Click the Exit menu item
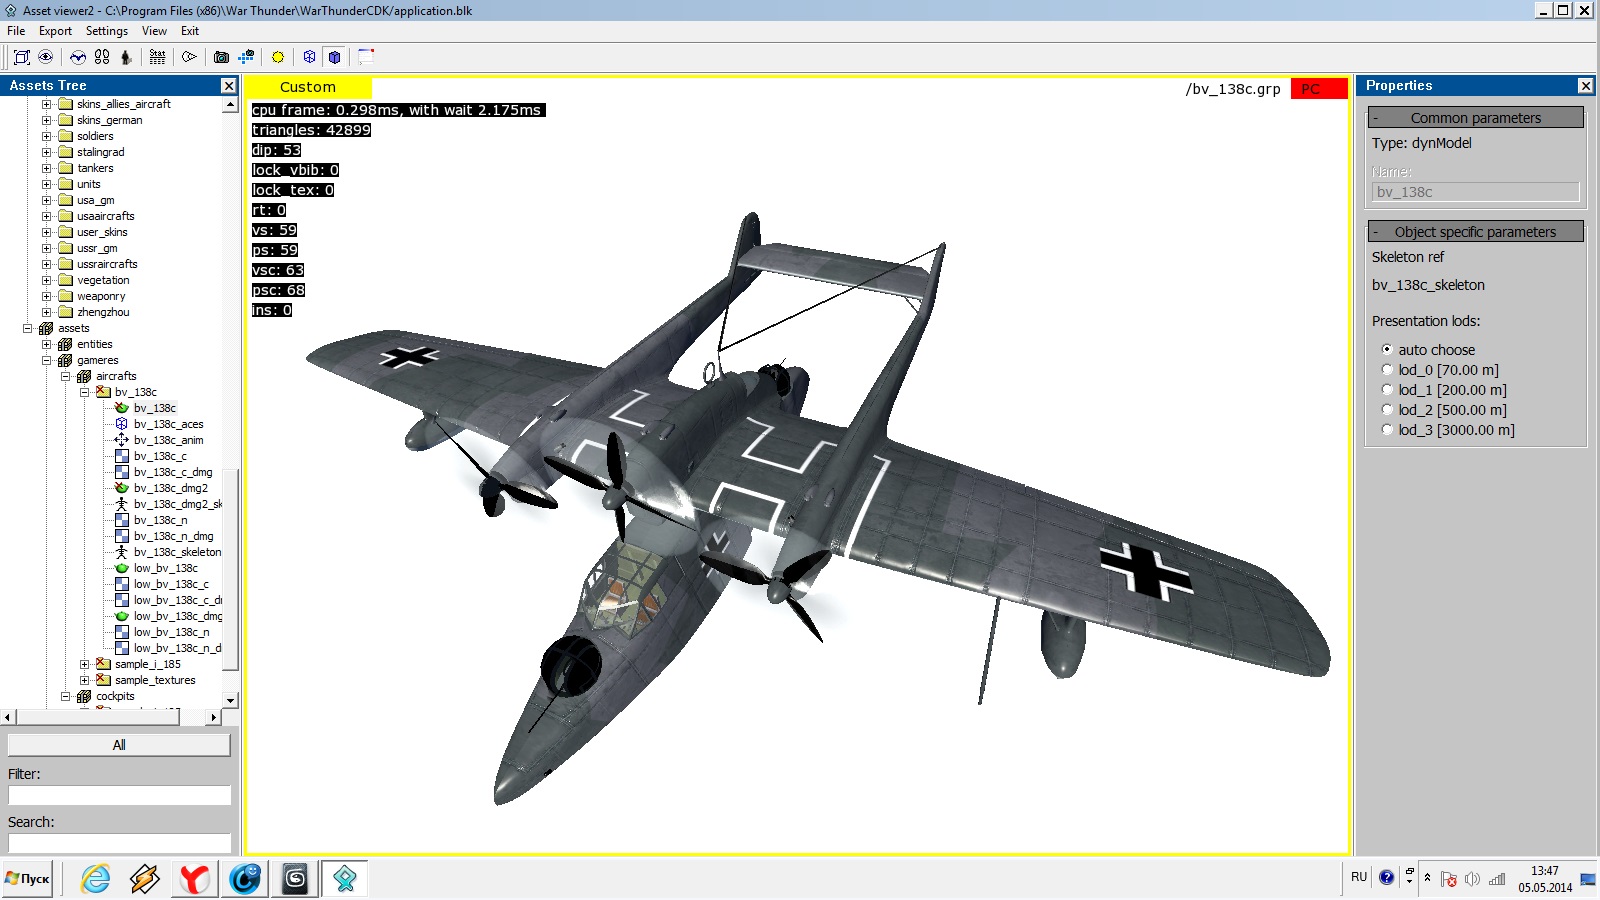 tap(190, 31)
